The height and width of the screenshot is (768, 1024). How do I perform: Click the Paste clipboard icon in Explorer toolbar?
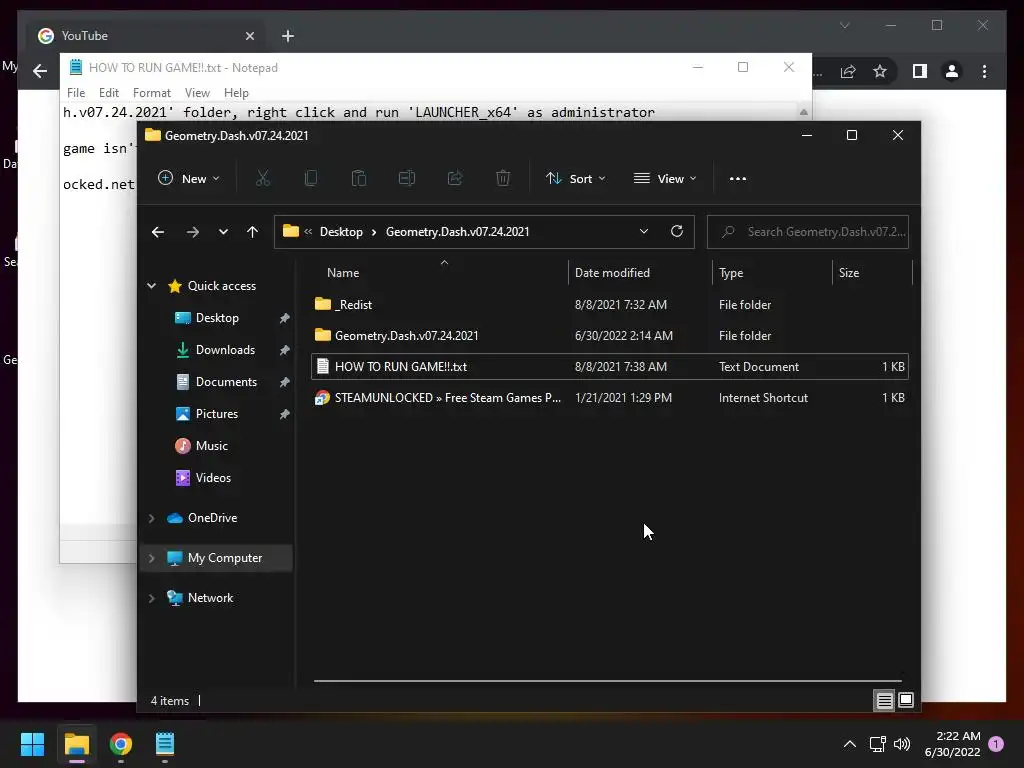(359, 178)
